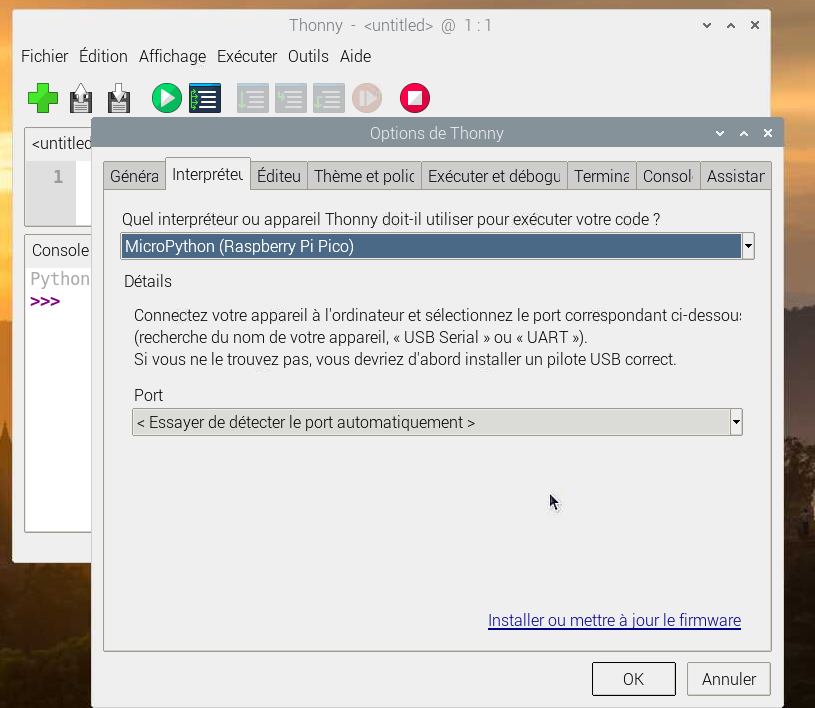This screenshot has width=815, height=708.
Task: Click the Quel interpréteur question text
Action: click(391, 219)
